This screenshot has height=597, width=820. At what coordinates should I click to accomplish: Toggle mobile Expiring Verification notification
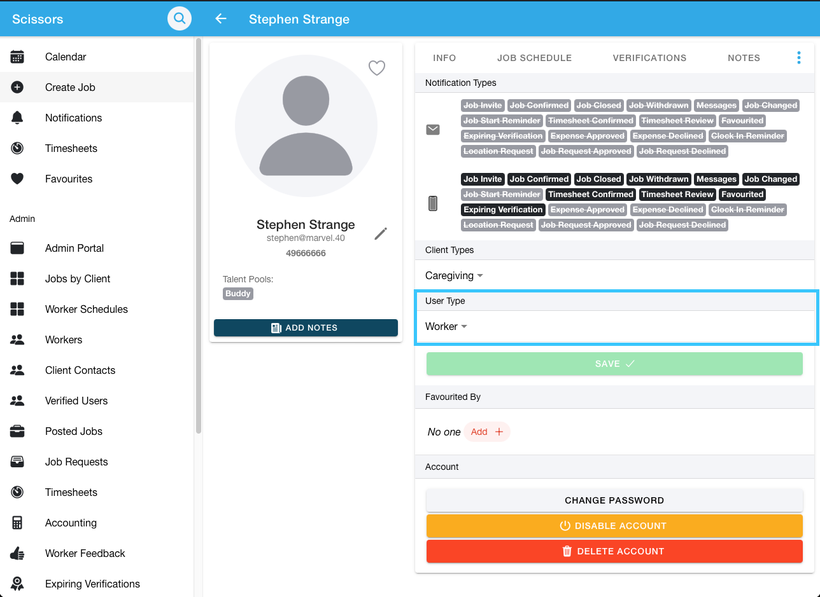point(503,210)
